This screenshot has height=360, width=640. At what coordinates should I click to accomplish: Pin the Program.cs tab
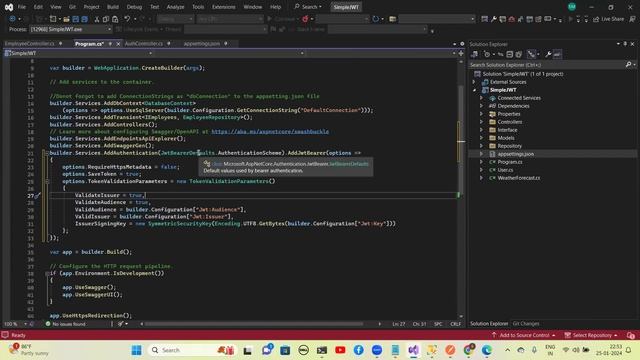[110, 44]
